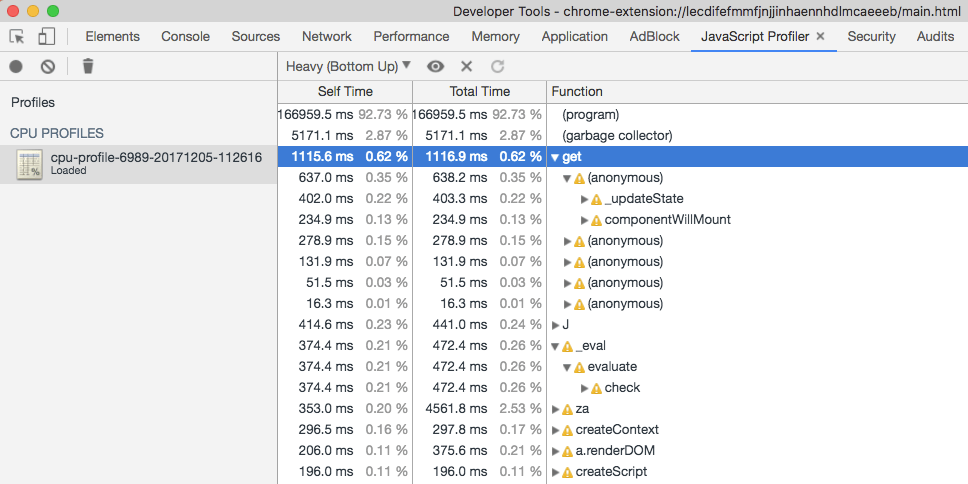This screenshot has height=484, width=968.
Task: Click warning icon beside evaluate
Action: click(579, 367)
